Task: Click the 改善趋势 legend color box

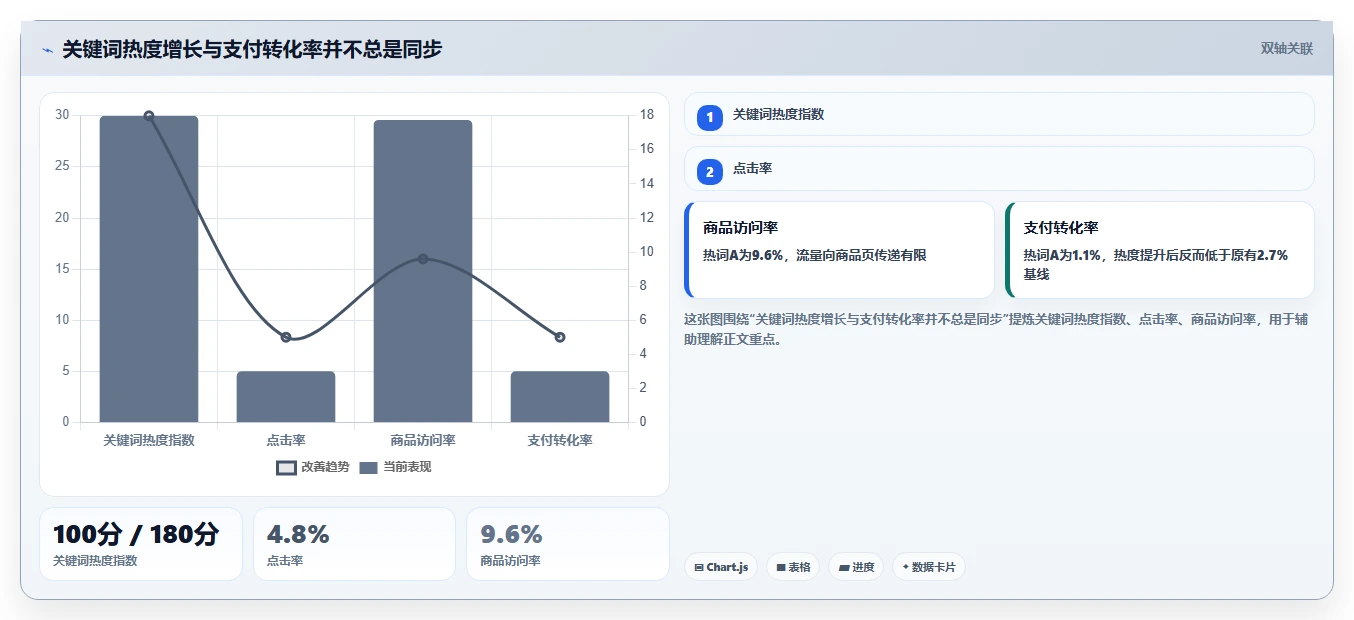Action: (x=286, y=467)
